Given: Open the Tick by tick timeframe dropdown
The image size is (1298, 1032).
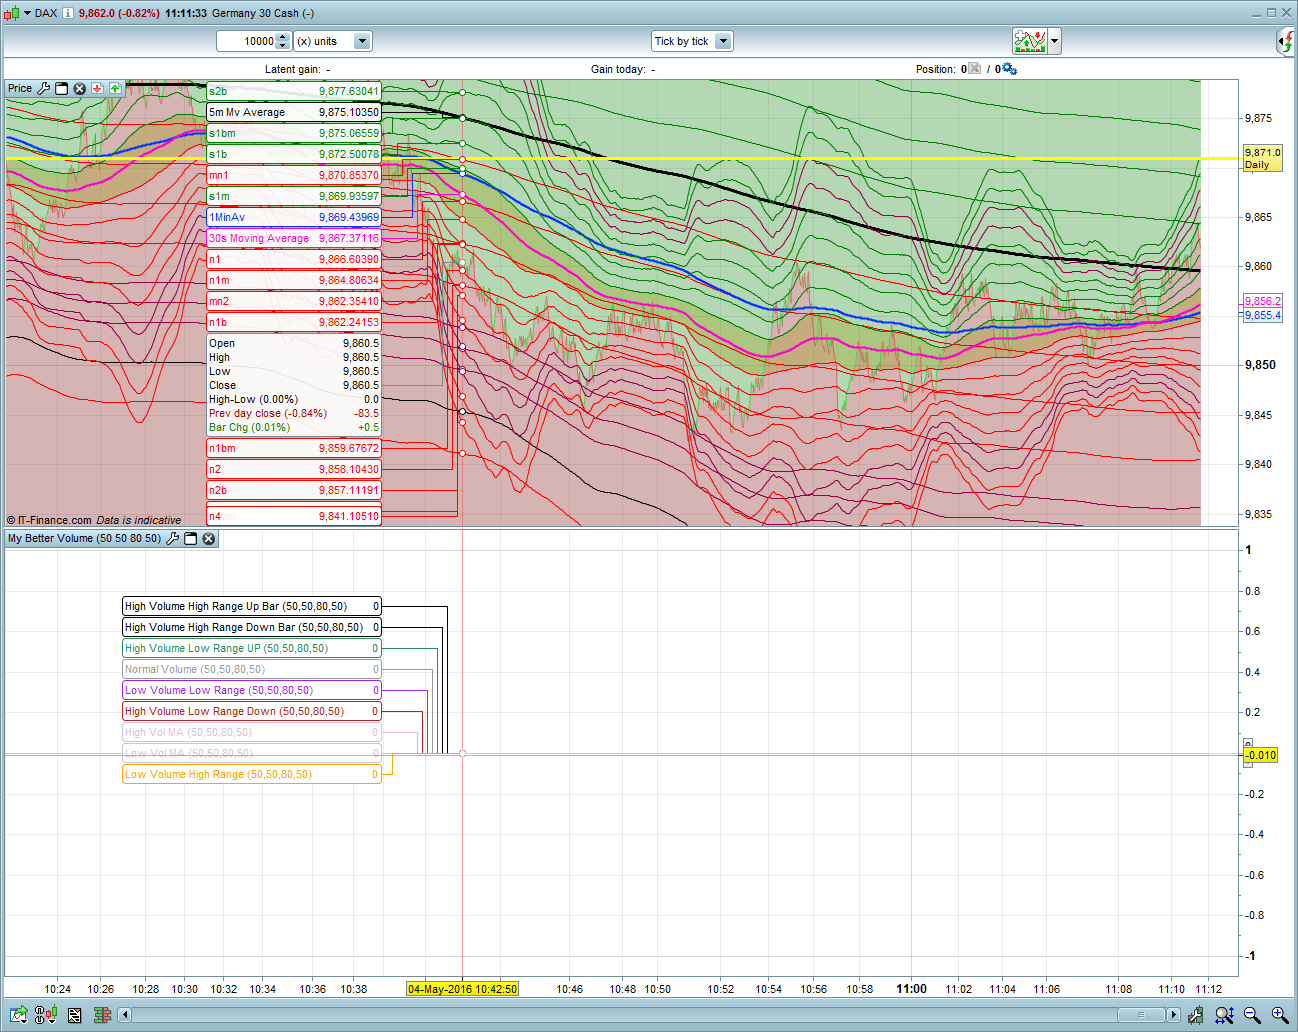Looking at the screenshot, I should [723, 41].
